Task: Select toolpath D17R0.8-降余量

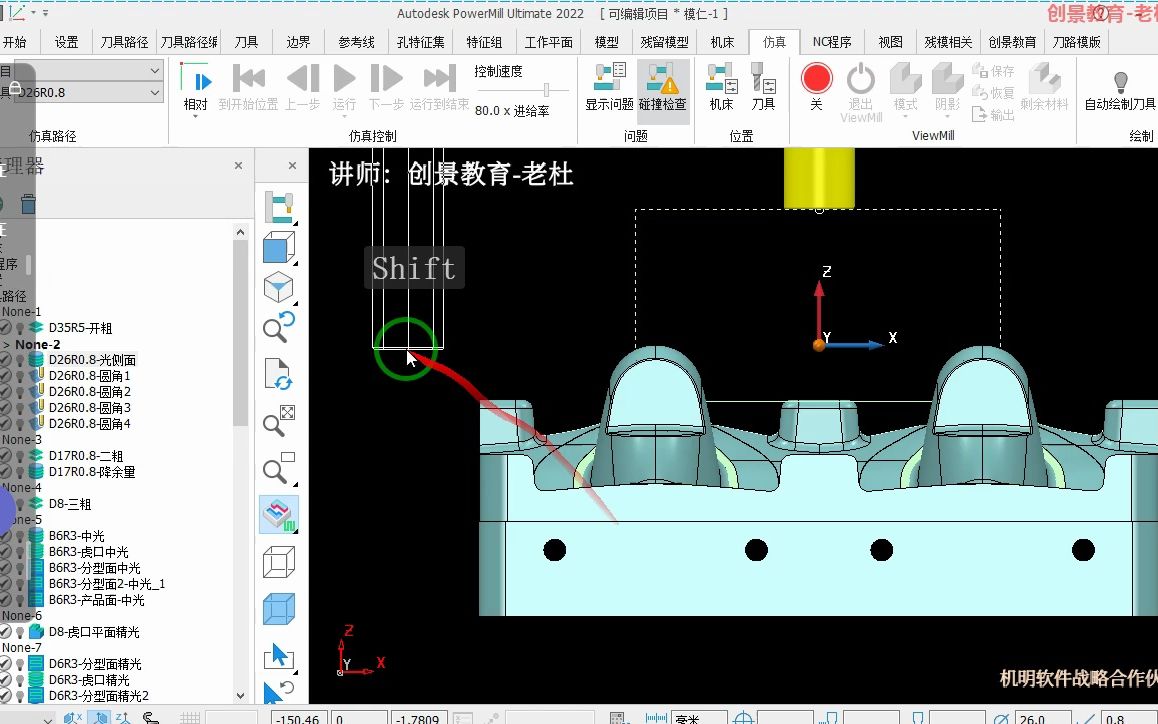Action: coord(92,472)
